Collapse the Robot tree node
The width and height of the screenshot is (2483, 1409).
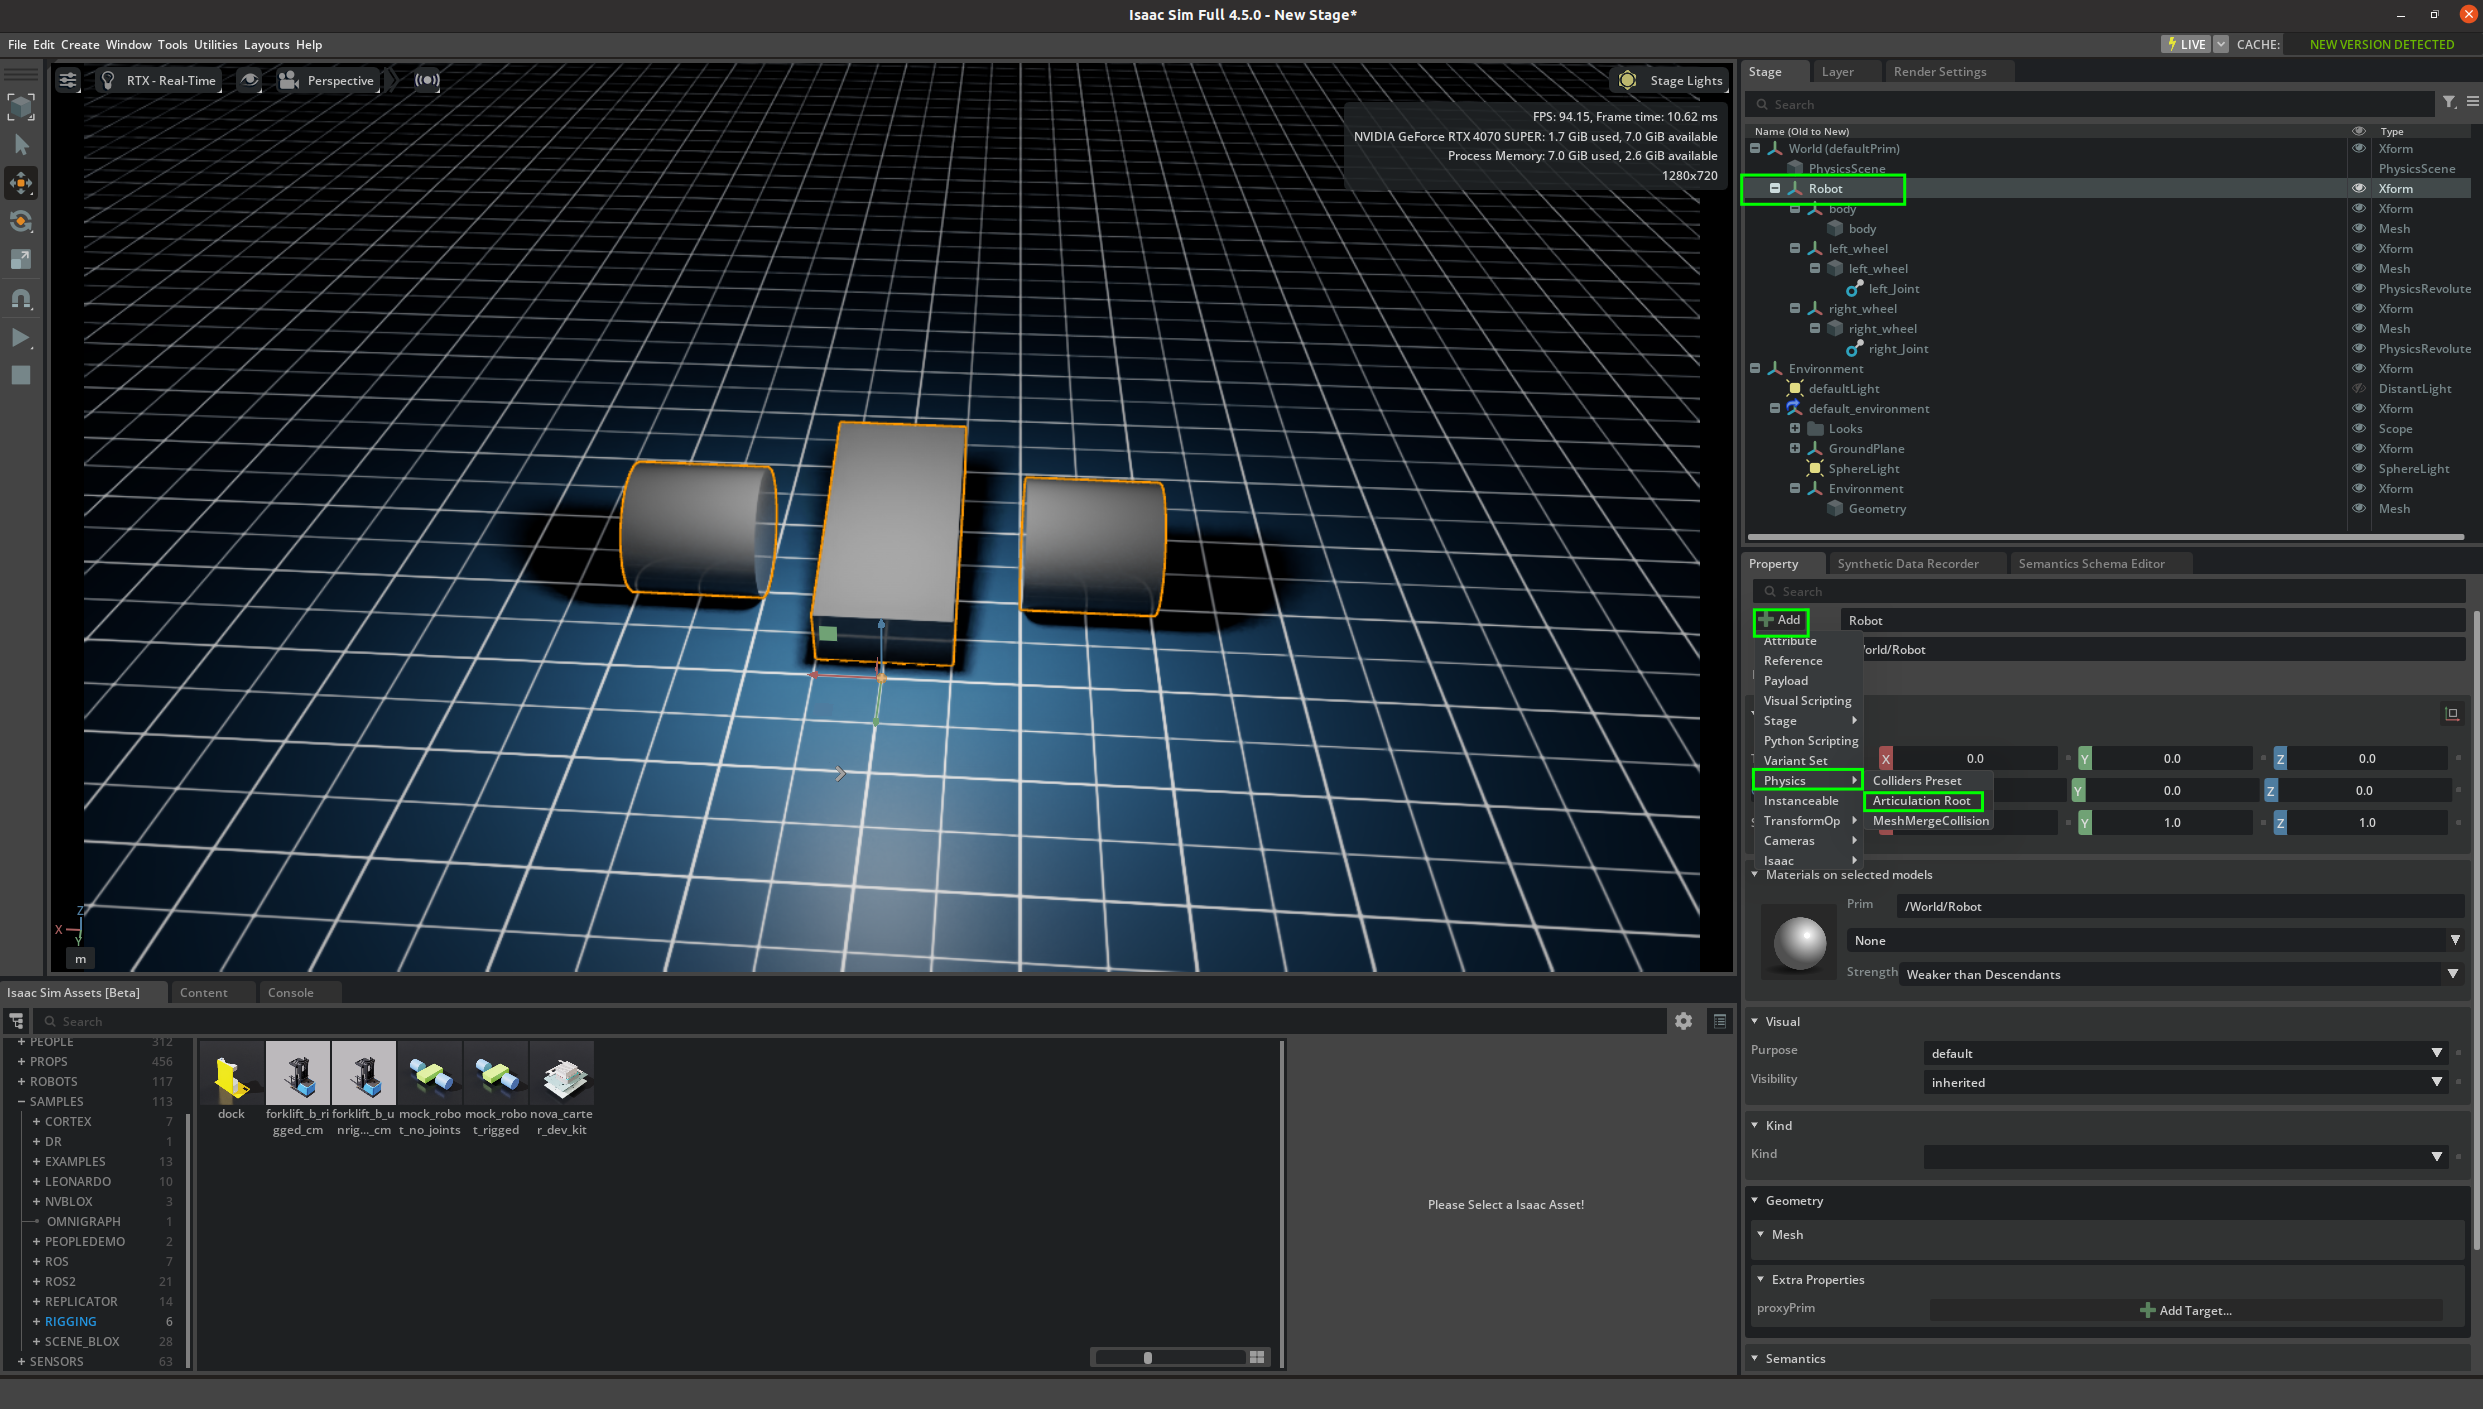tap(1775, 189)
